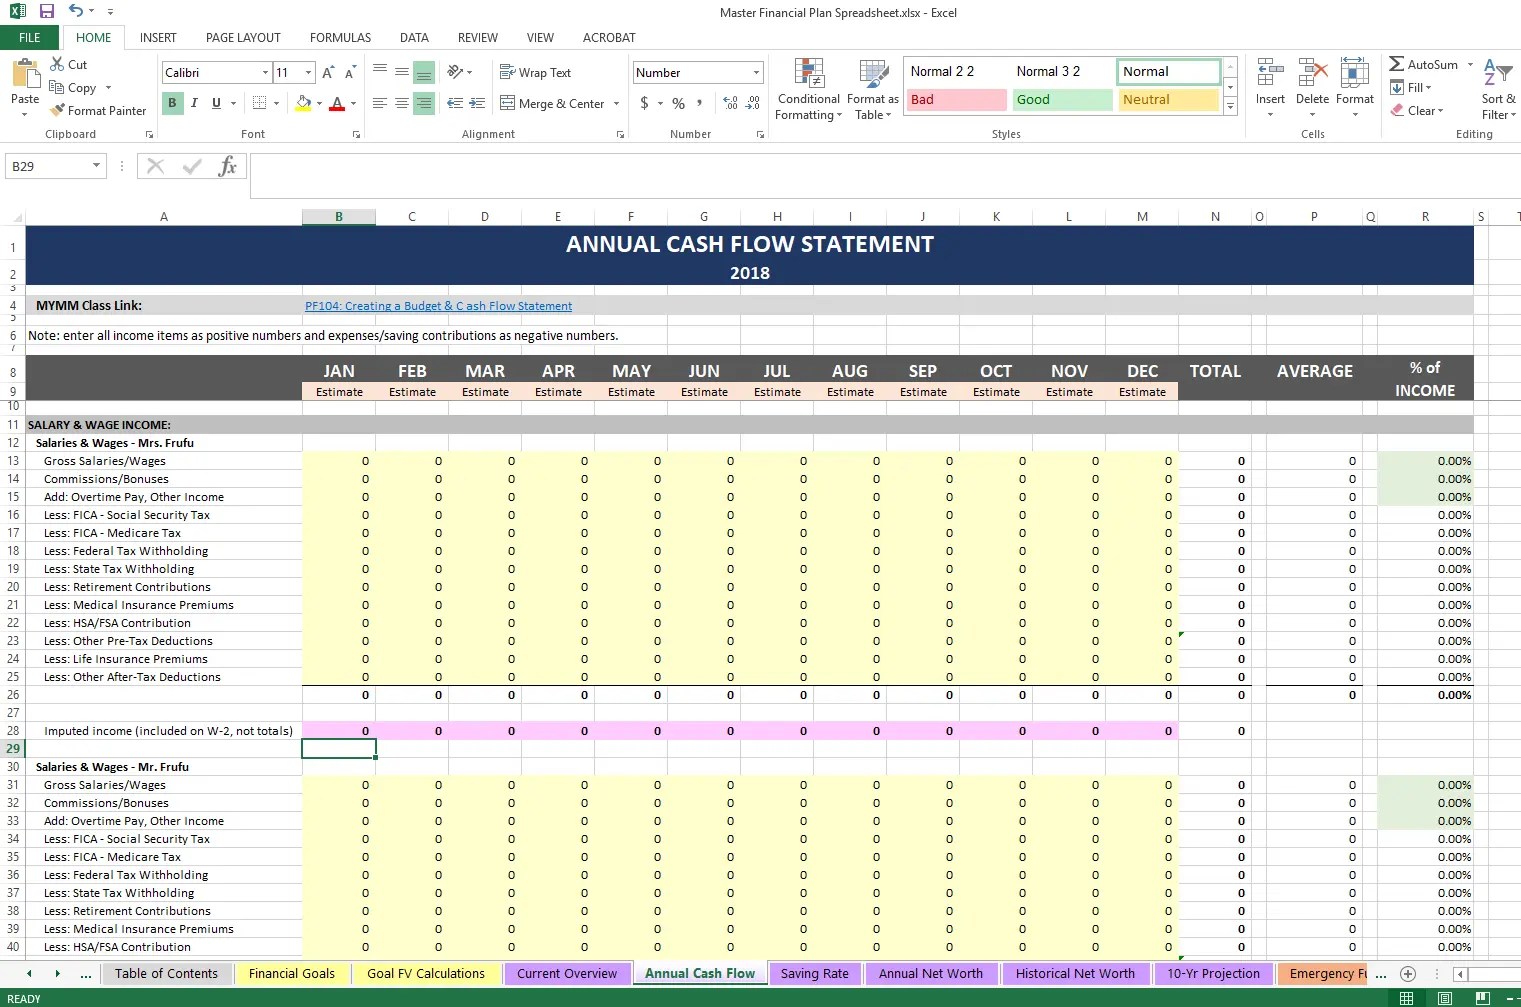Click the Save icon in the quick access toolbar
Viewport: 1521px width, 1007px height.
point(47,12)
